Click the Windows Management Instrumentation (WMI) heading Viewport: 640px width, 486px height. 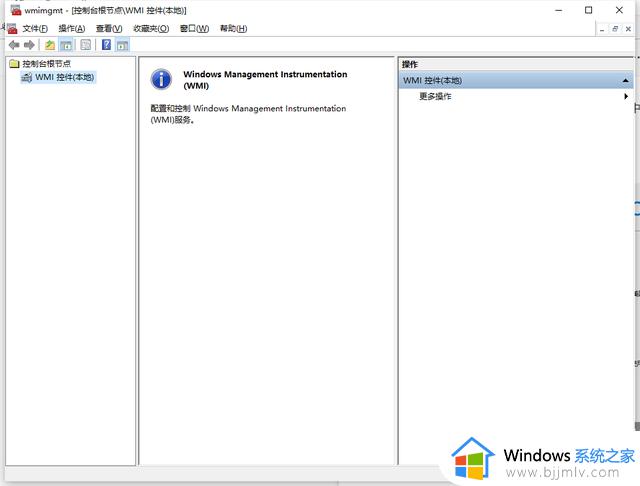coord(265,80)
